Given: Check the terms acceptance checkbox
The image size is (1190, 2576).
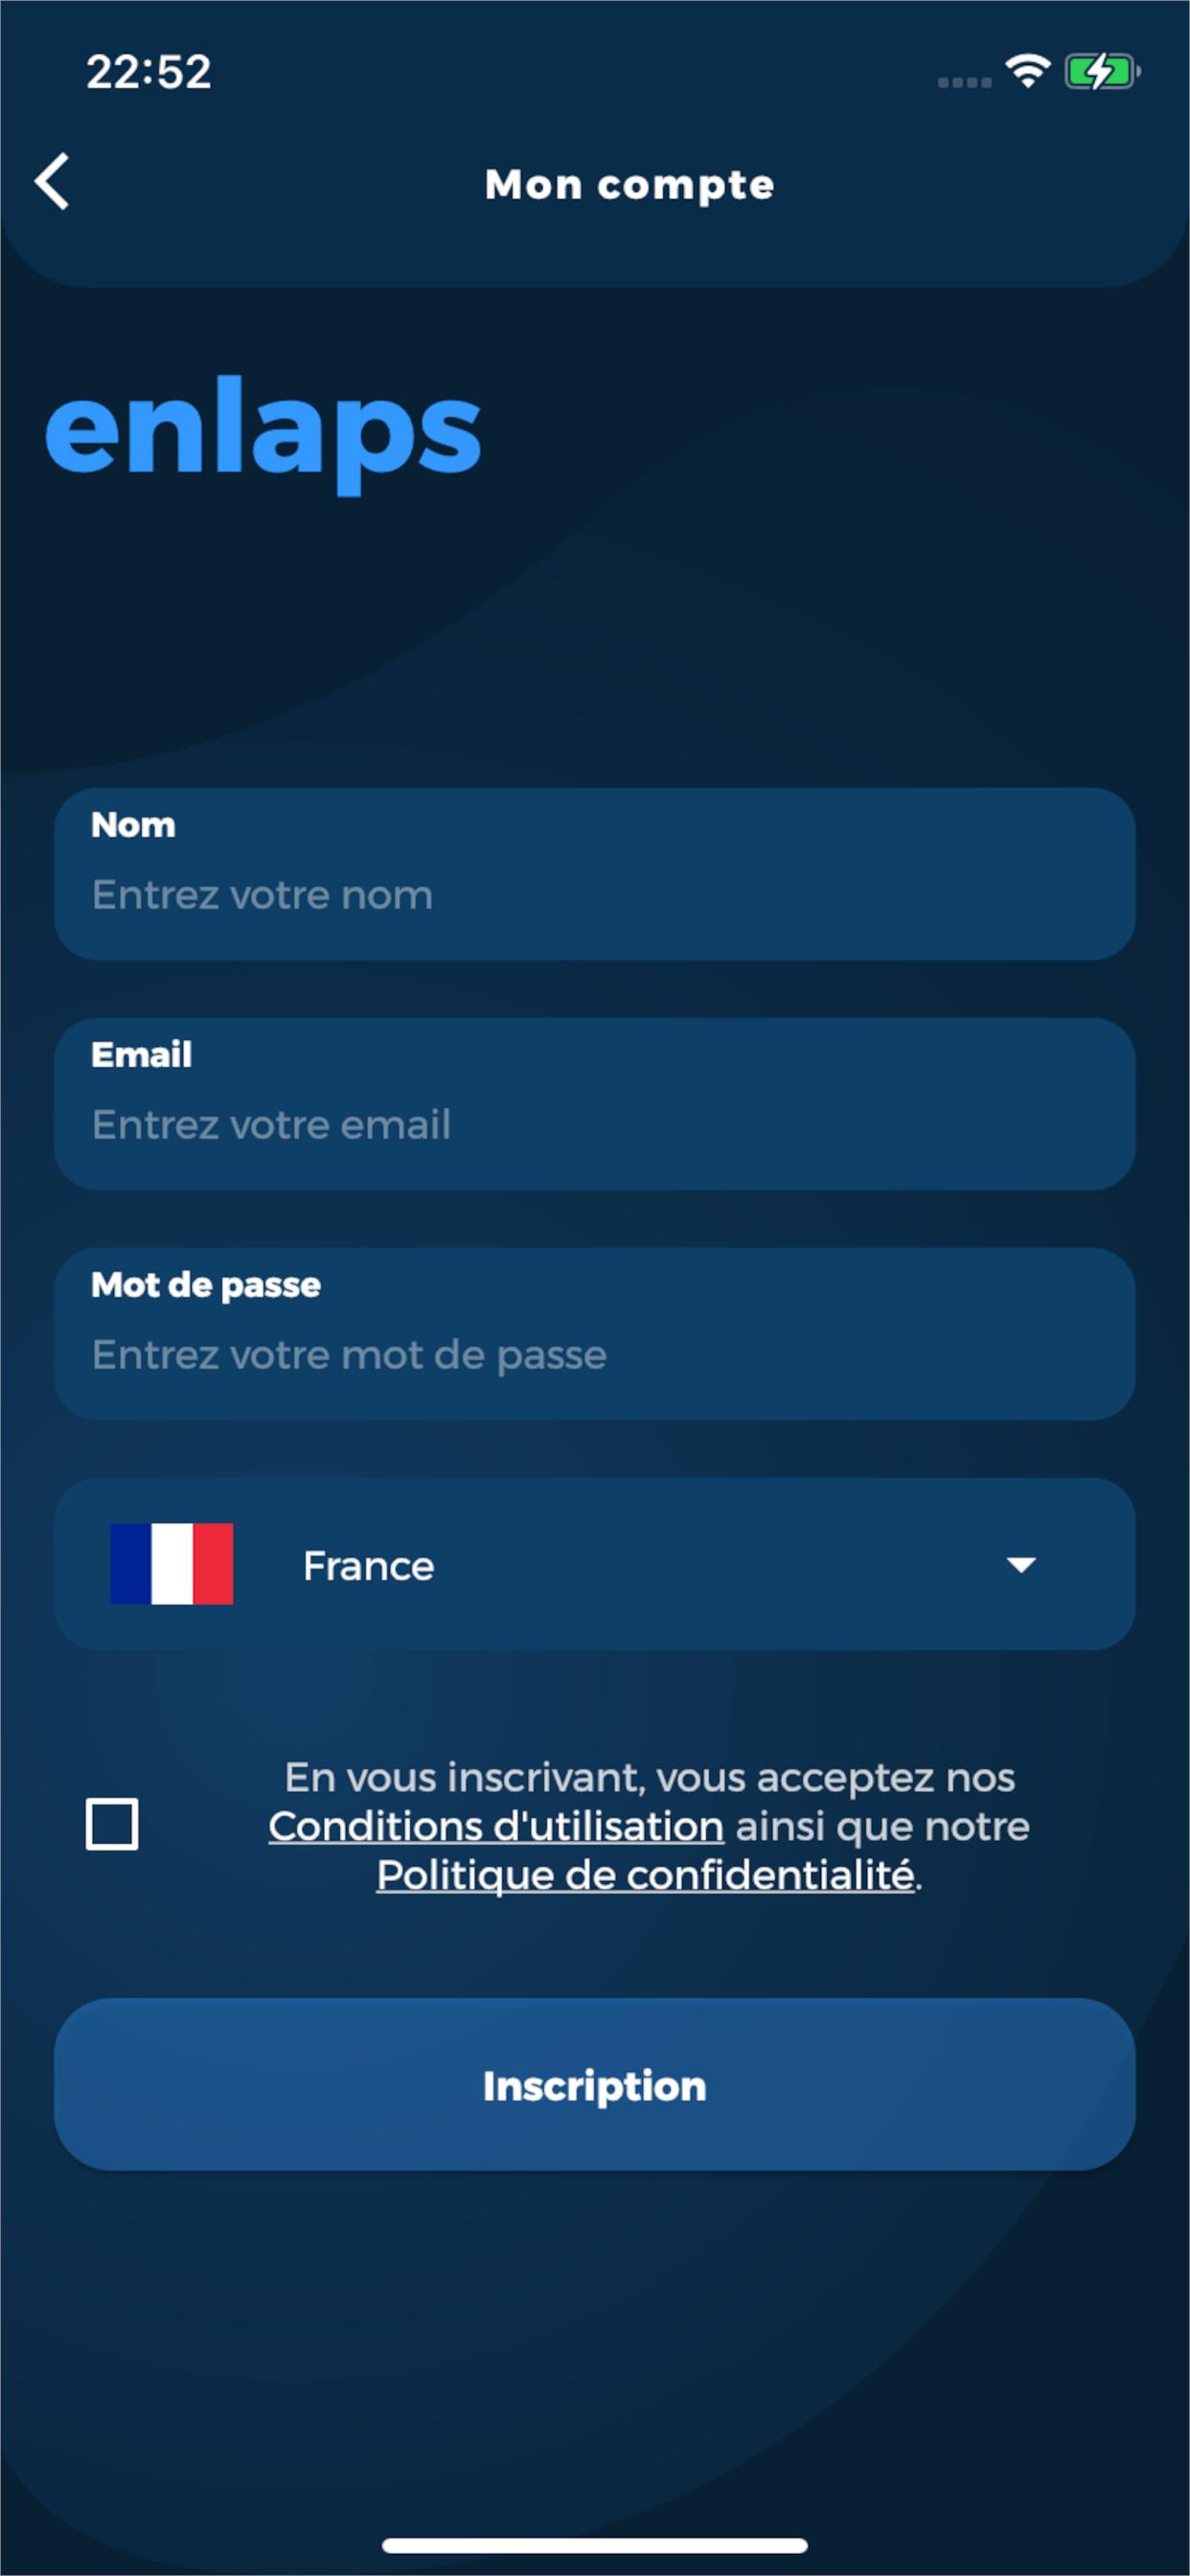Looking at the screenshot, I should tap(112, 1824).
